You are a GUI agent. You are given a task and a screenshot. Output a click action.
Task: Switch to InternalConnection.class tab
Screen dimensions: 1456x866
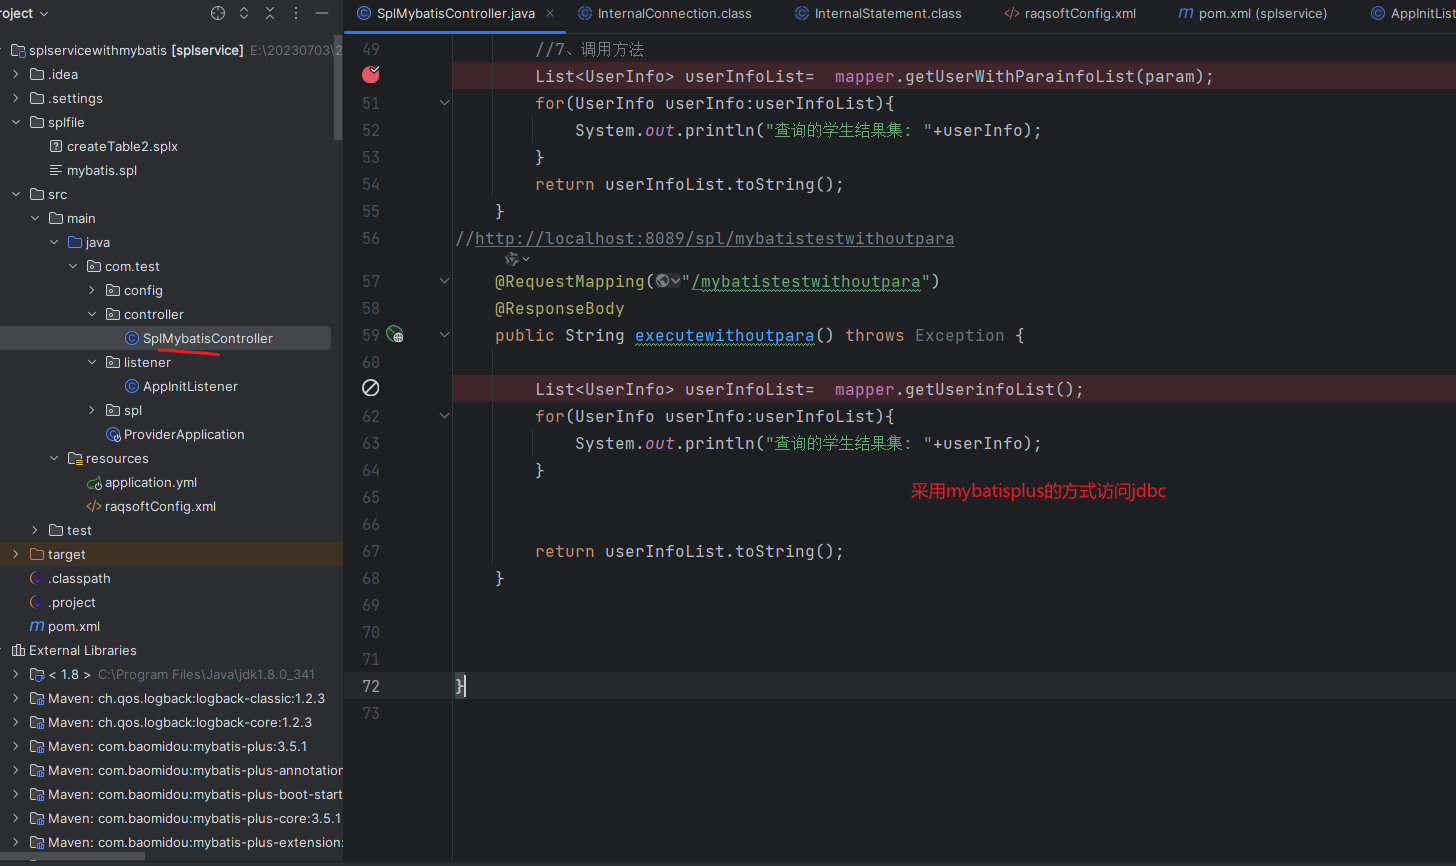[x=673, y=13]
